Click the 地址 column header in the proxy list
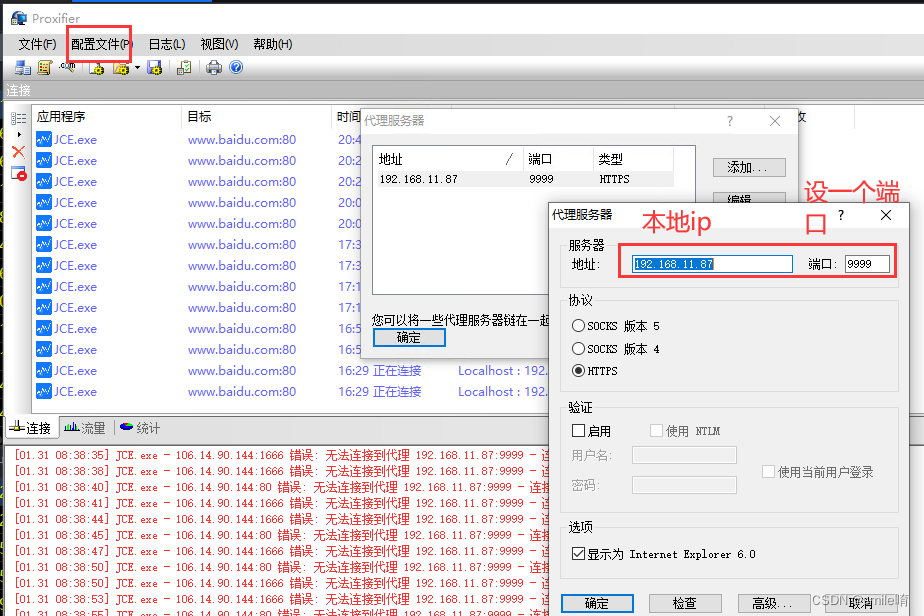The image size is (924, 616). [x=449, y=159]
